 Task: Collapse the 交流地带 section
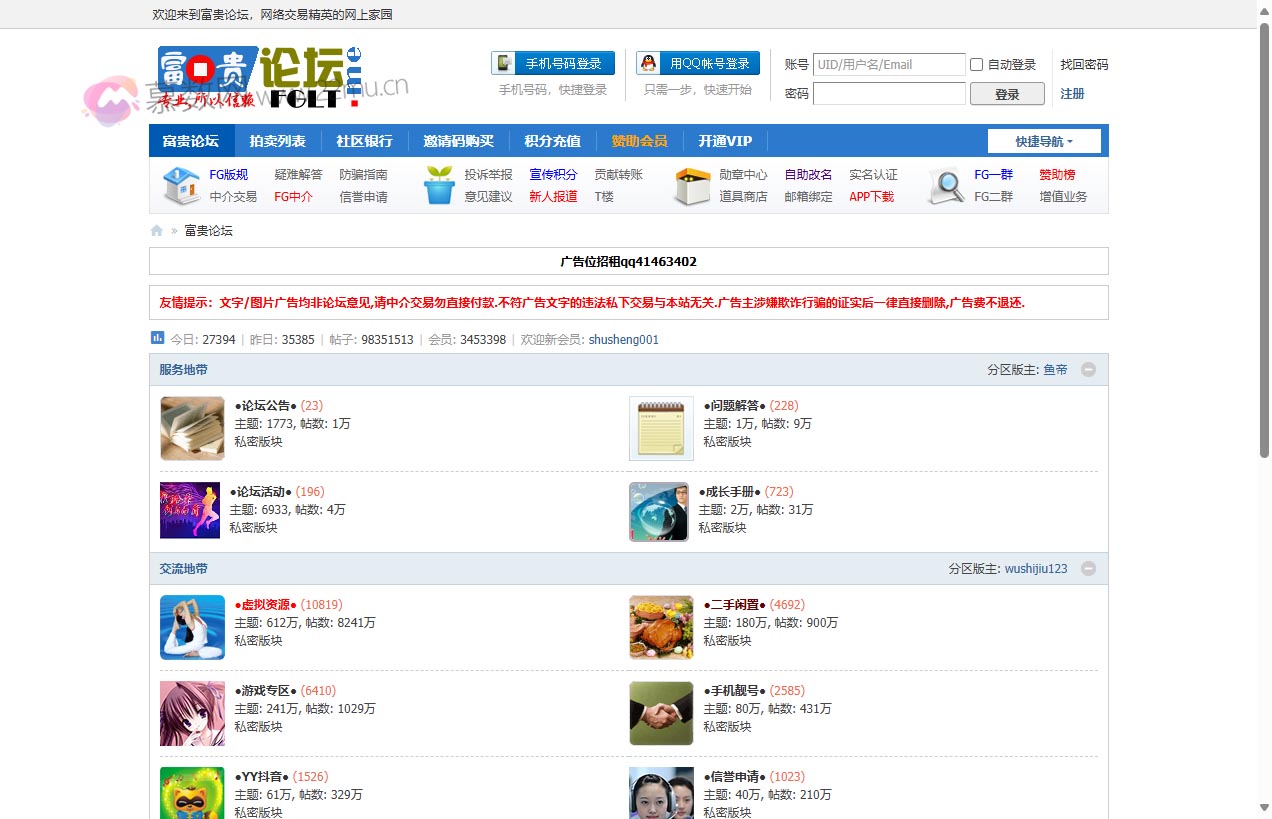pyautogui.click(x=1088, y=569)
